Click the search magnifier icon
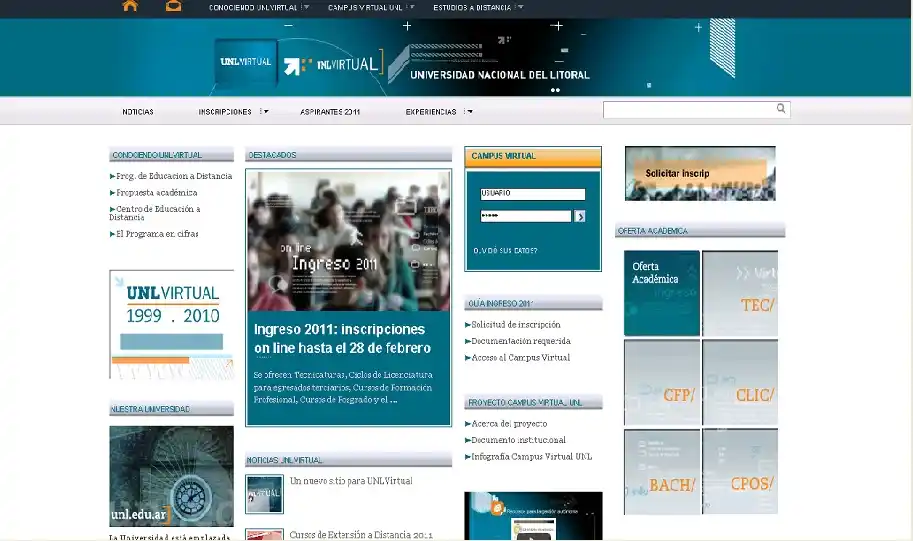The width and height of the screenshot is (913, 541). [781, 108]
